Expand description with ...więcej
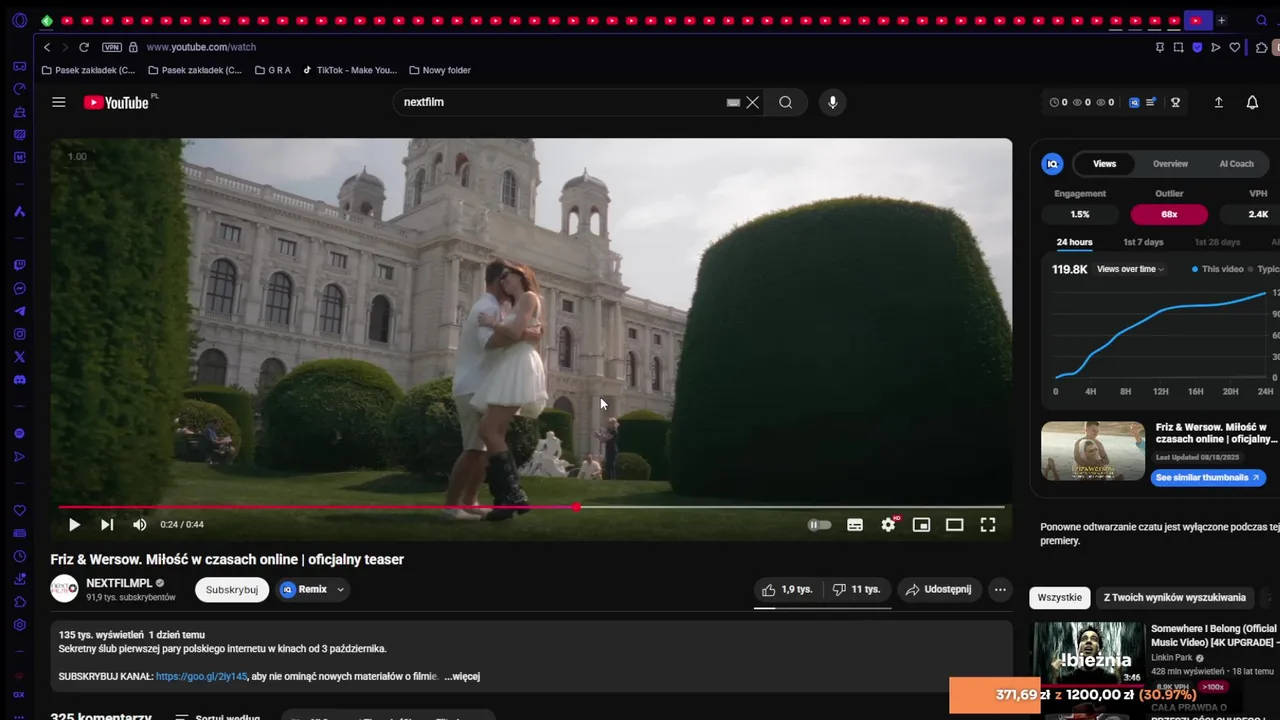Viewport: 1280px width, 720px height. [462, 677]
